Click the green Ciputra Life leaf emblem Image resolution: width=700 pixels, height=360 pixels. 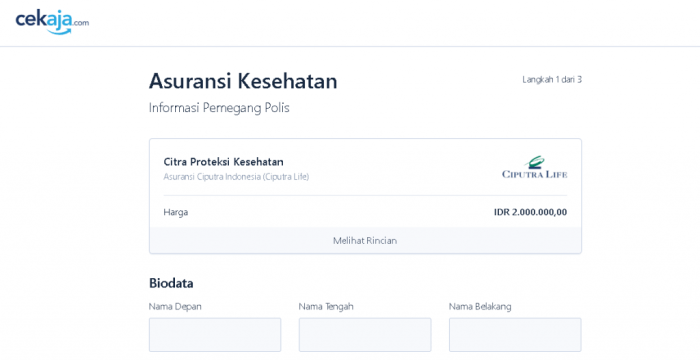pos(535,162)
